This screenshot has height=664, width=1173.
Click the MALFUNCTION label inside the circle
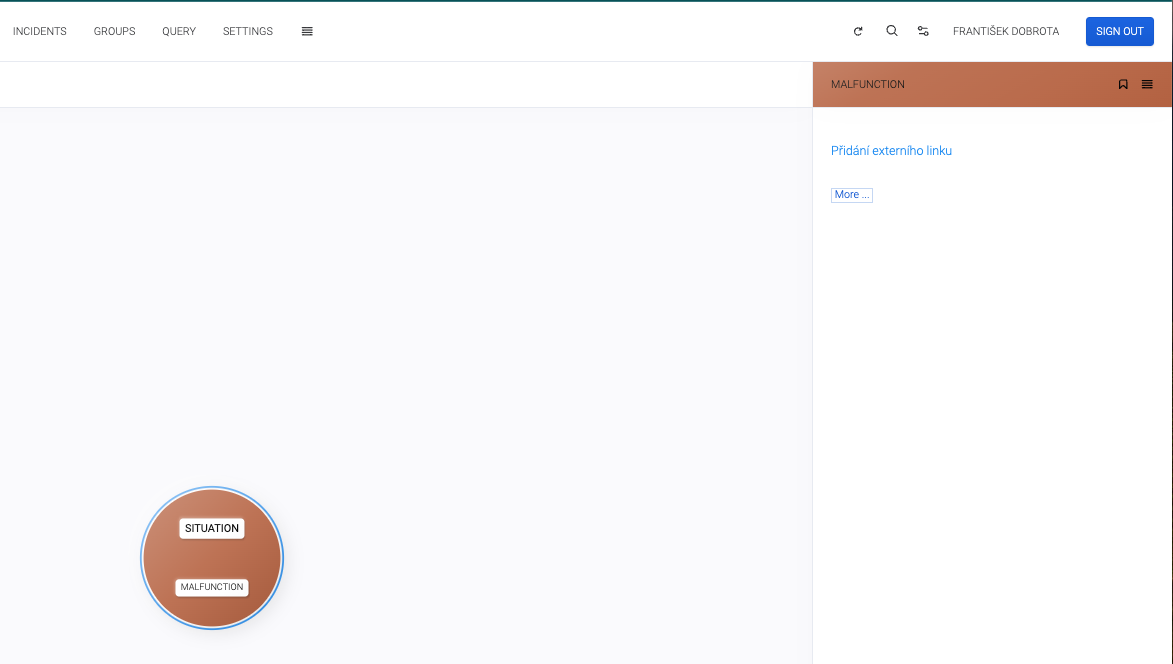(x=212, y=587)
